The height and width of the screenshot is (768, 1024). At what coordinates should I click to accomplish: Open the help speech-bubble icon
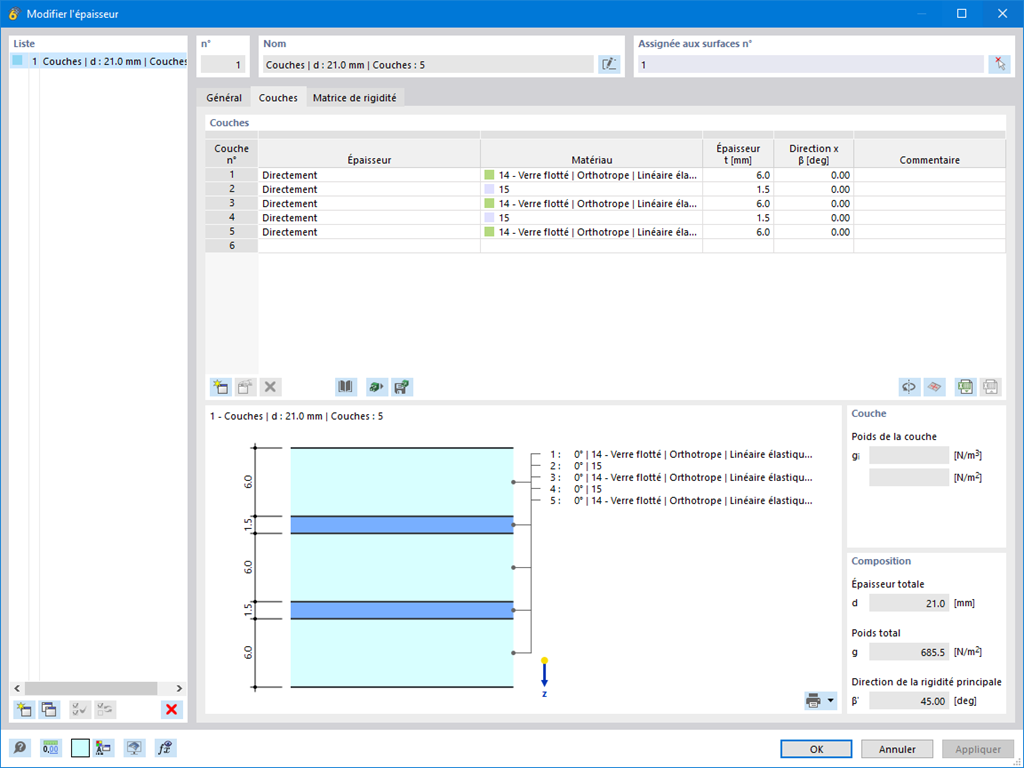coord(20,748)
